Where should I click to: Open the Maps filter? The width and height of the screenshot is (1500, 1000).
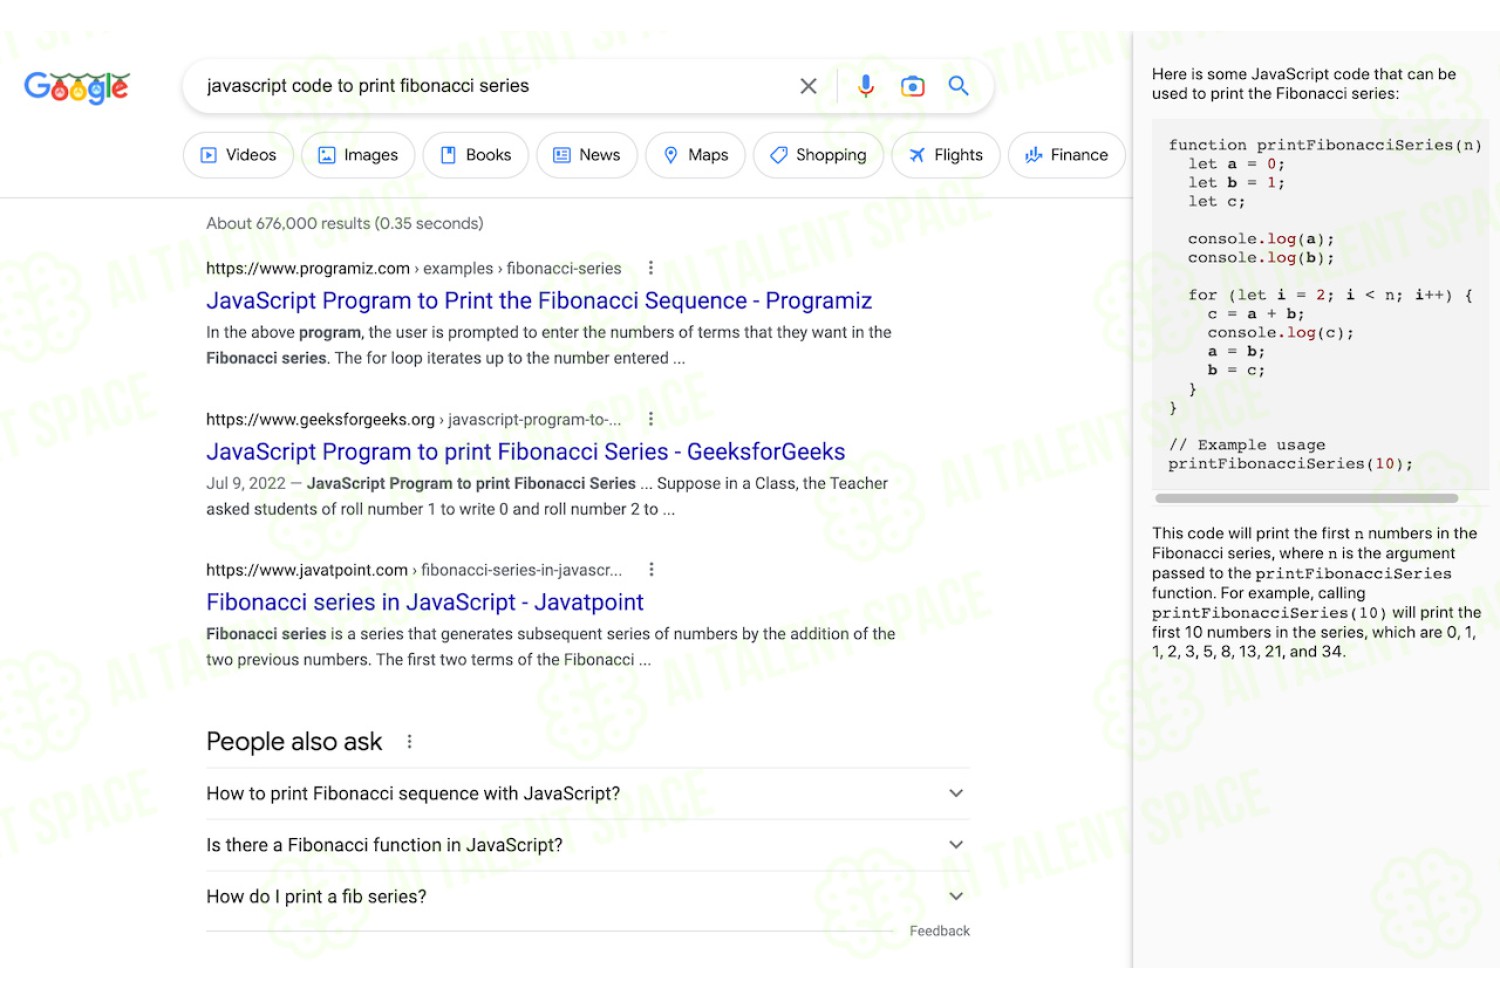[695, 155]
